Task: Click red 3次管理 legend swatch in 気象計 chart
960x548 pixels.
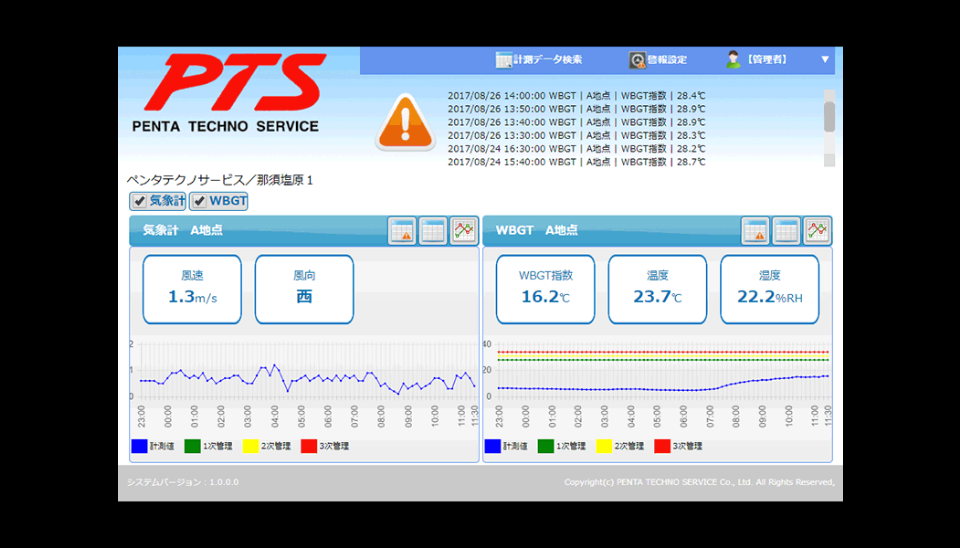Action: click(x=309, y=446)
